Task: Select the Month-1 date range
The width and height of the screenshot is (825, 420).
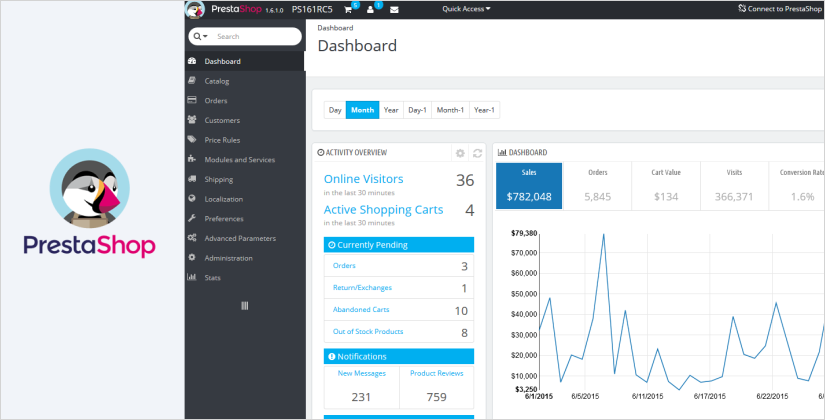Action: (449, 110)
